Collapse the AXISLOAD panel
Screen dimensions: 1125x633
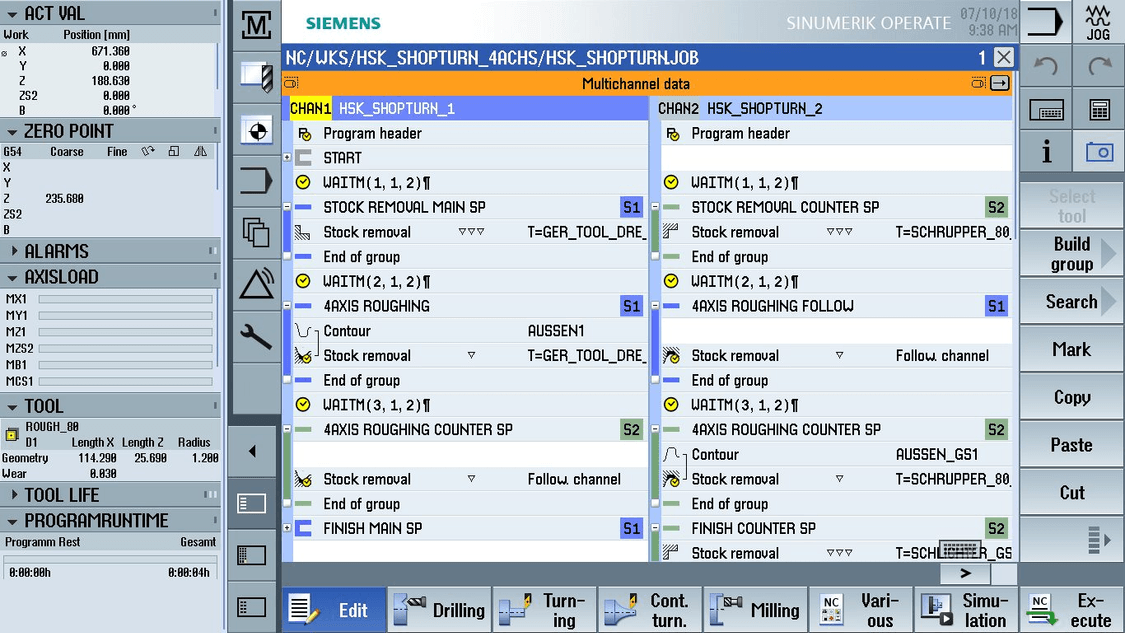coord(12,277)
